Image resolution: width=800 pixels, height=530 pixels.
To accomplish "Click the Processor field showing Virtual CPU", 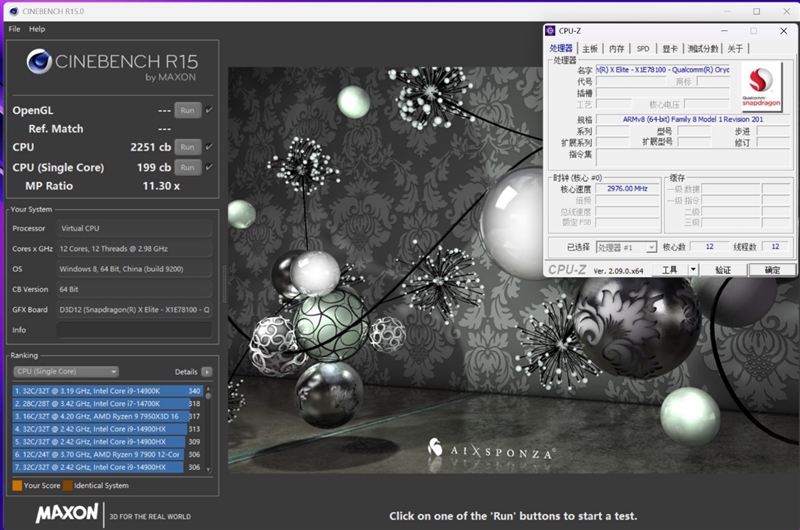I will click(134, 228).
